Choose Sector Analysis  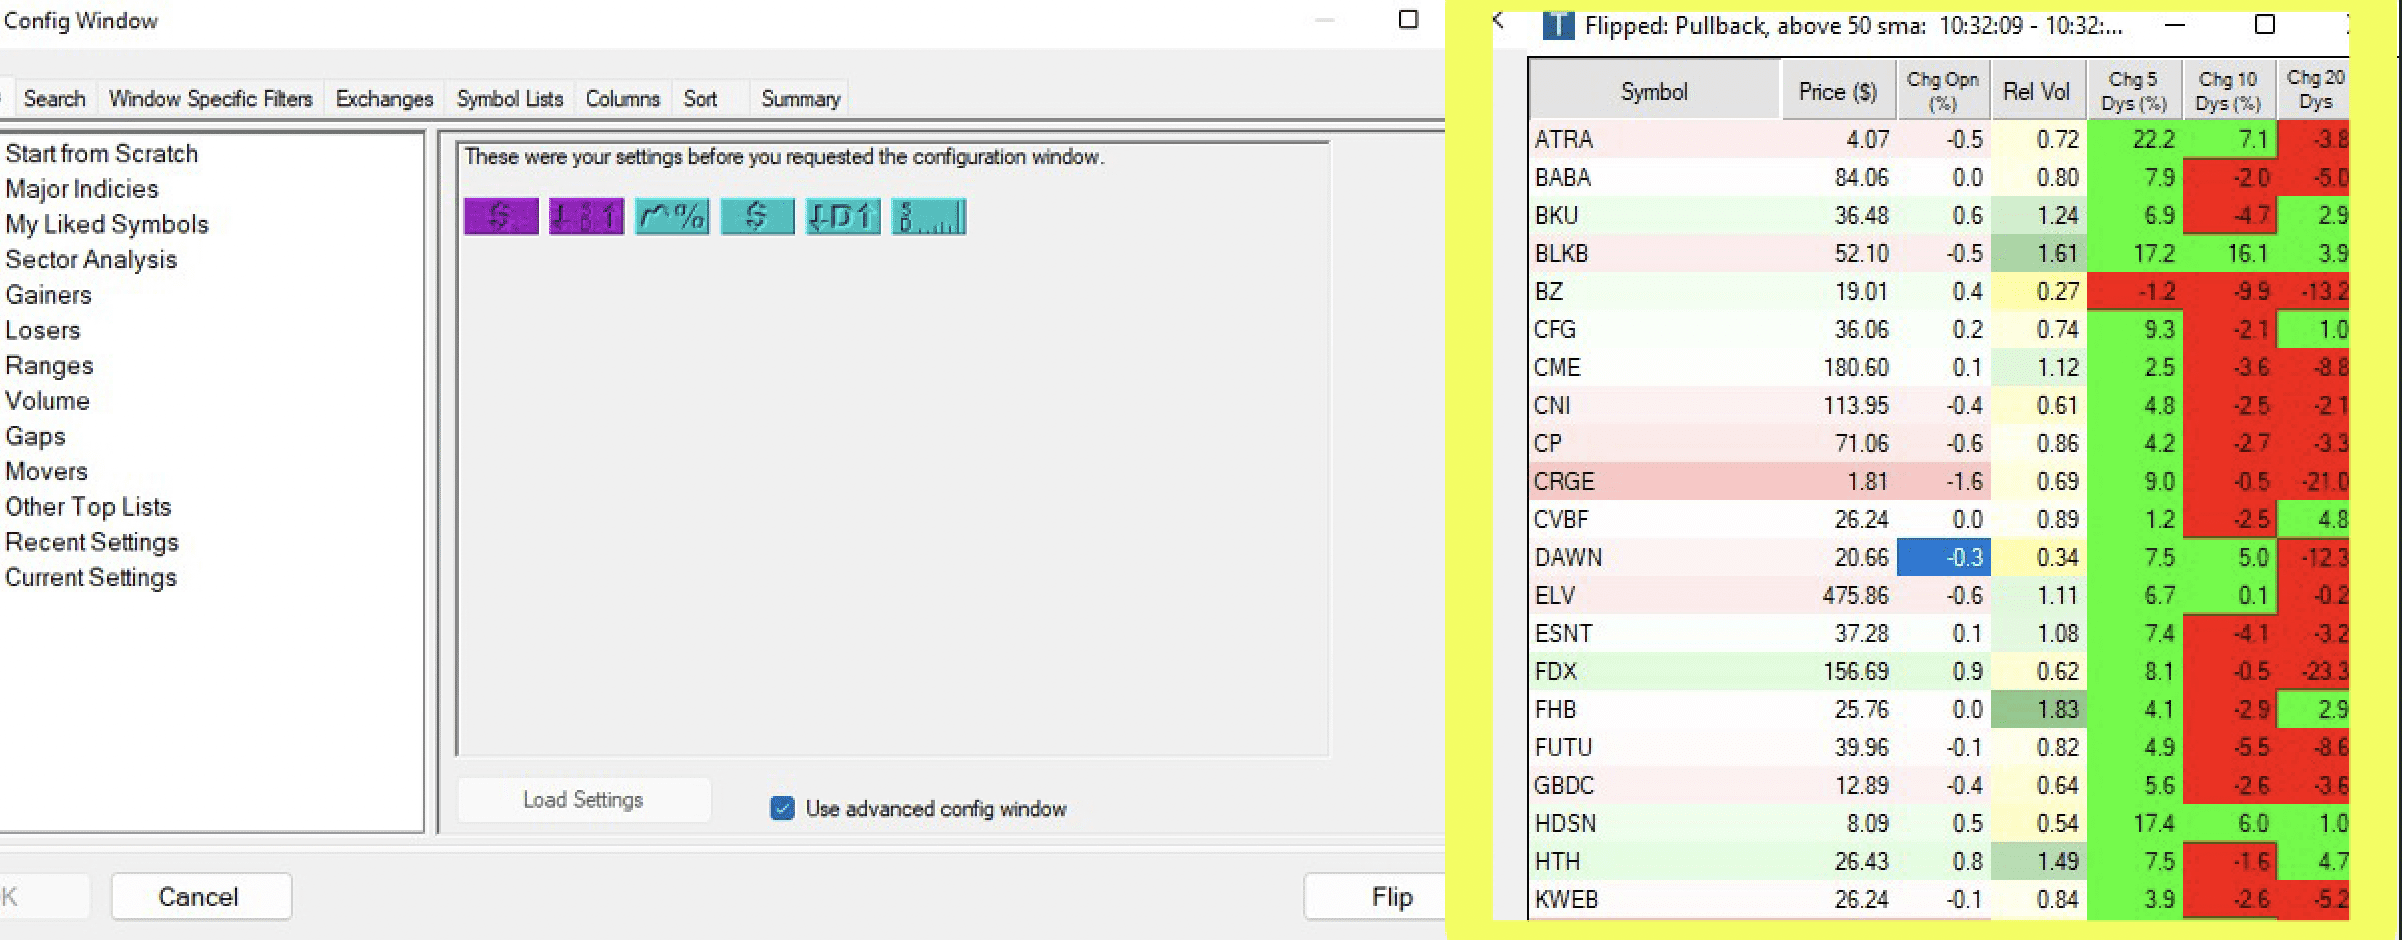(91, 260)
